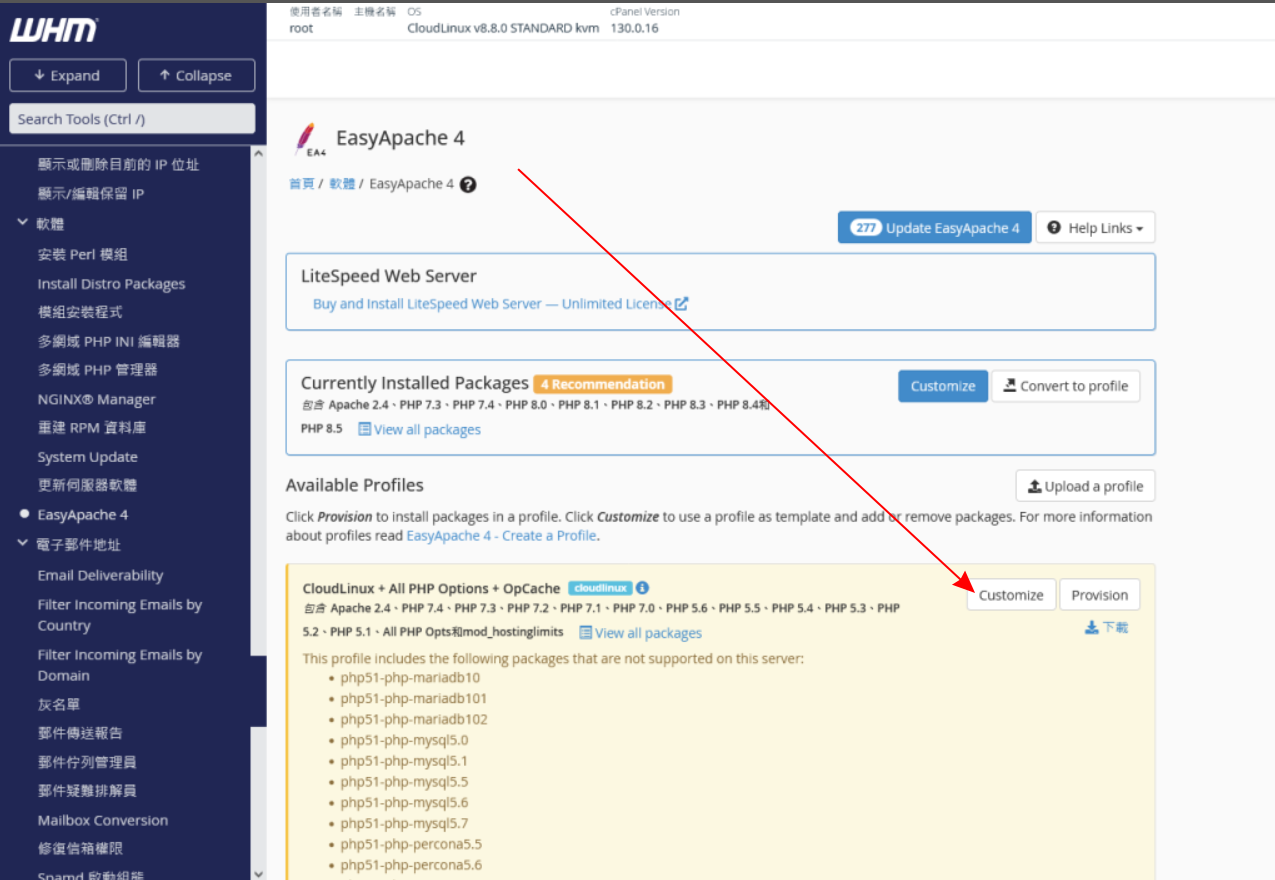Collapse all sidebar menu sections

coord(196,76)
